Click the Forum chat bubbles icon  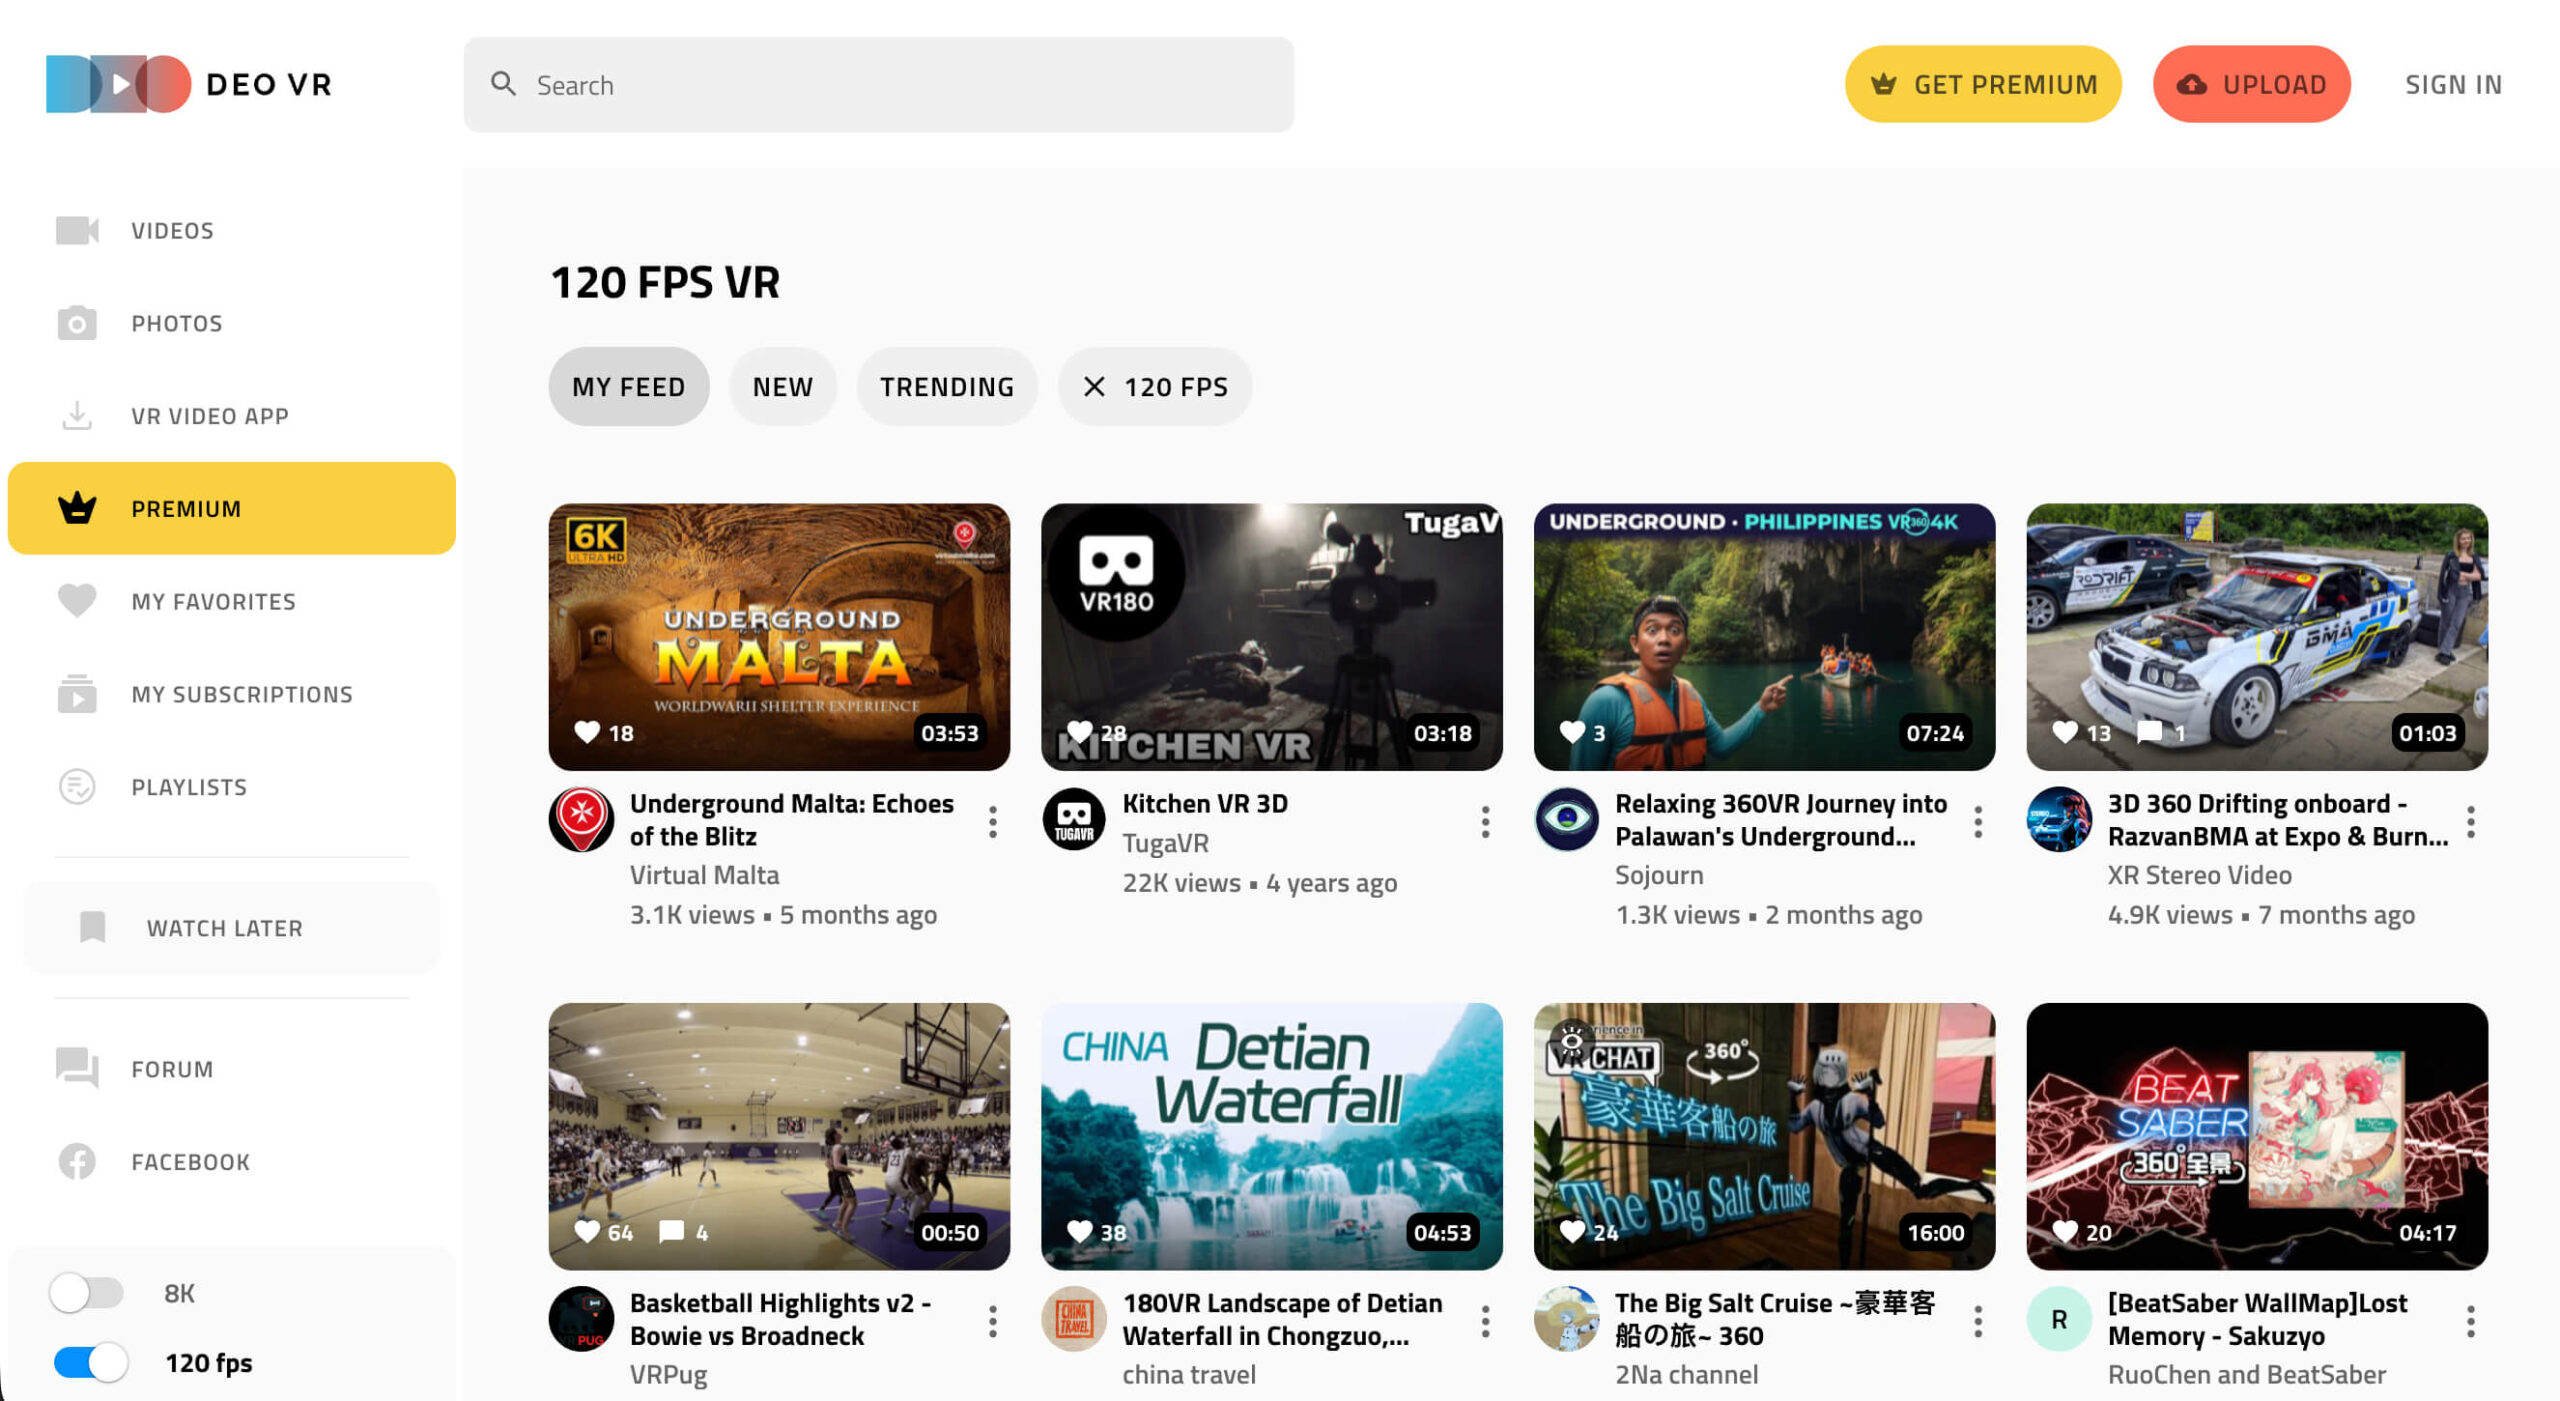77,1067
